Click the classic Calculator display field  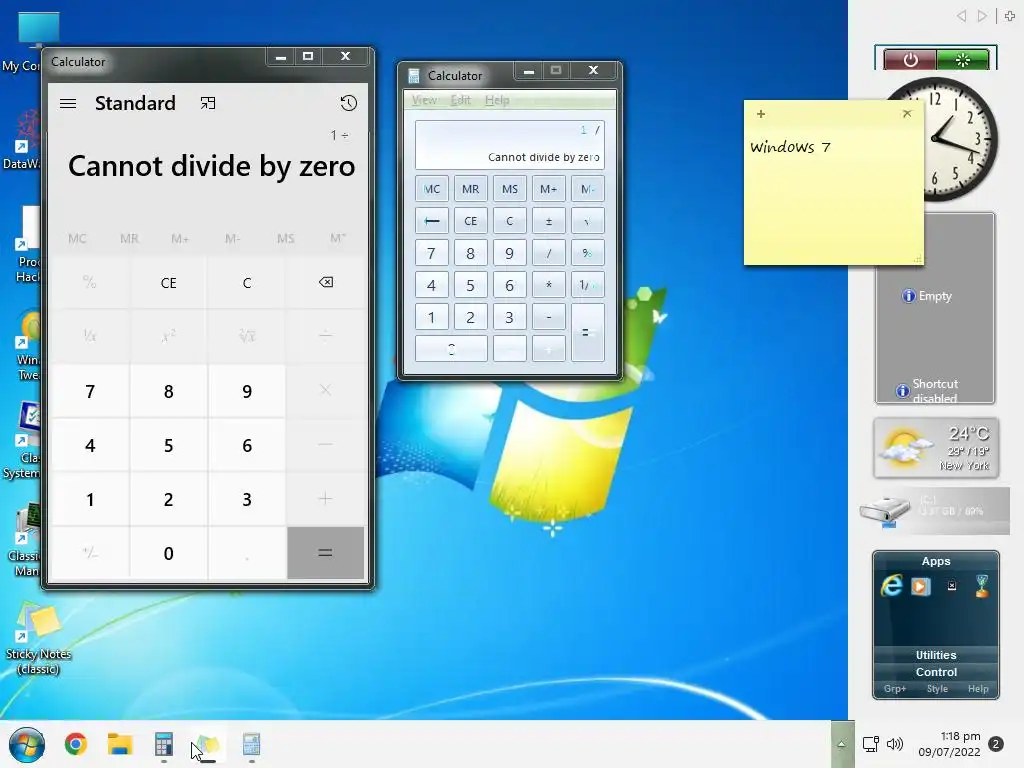point(509,144)
